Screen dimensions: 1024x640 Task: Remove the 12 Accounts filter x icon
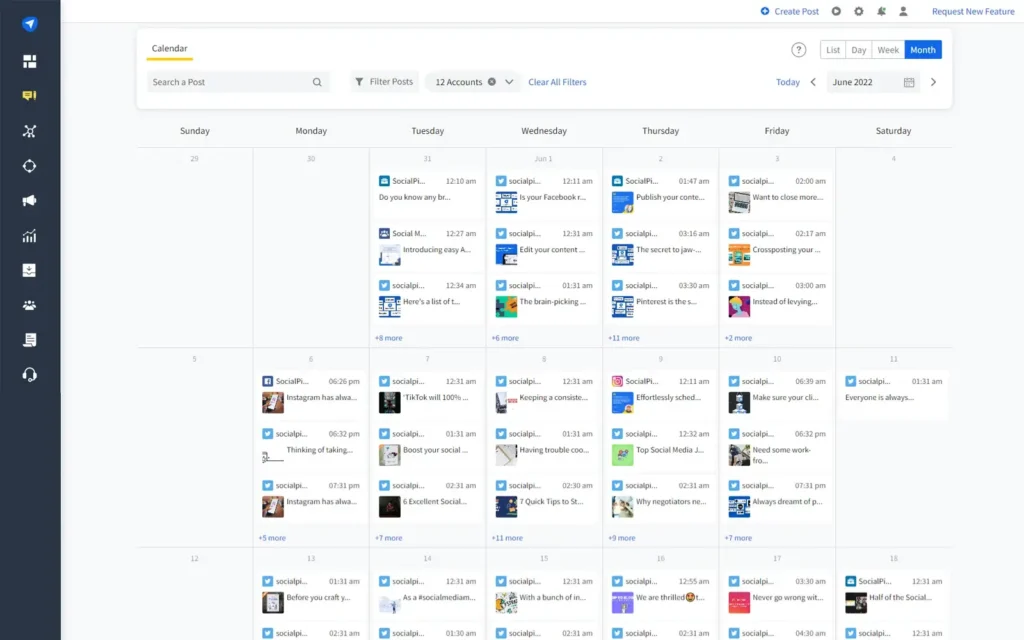tap(492, 82)
